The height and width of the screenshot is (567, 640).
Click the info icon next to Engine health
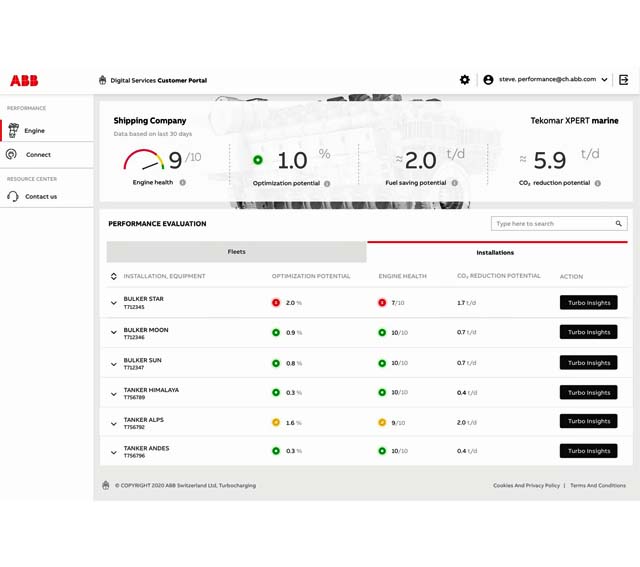click(182, 182)
